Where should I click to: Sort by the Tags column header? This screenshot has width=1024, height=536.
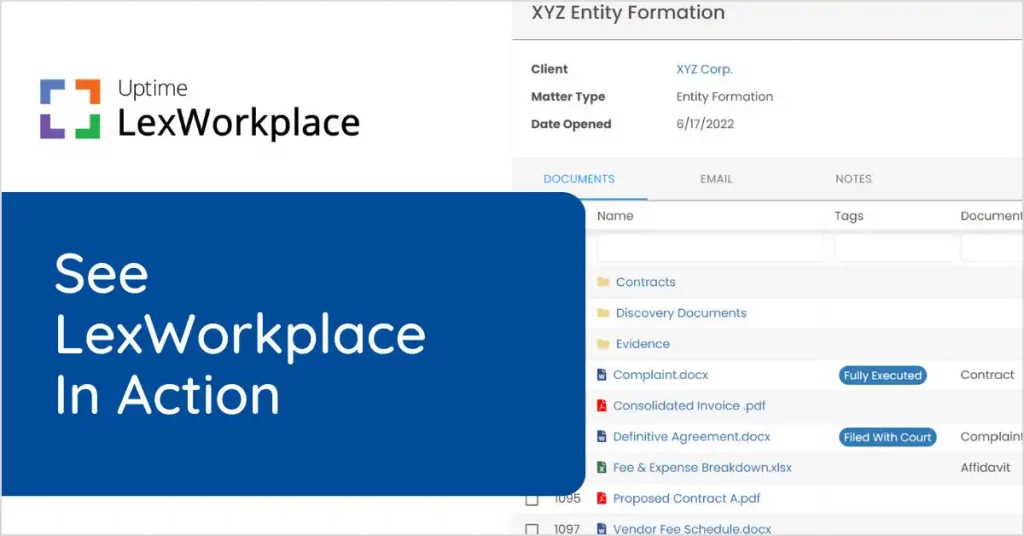tap(848, 216)
